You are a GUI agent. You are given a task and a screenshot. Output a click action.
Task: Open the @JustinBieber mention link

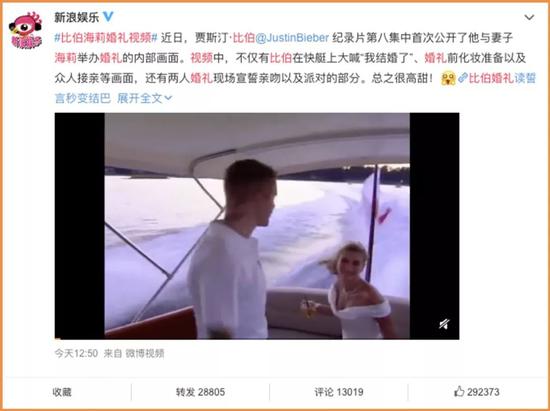(x=292, y=38)
